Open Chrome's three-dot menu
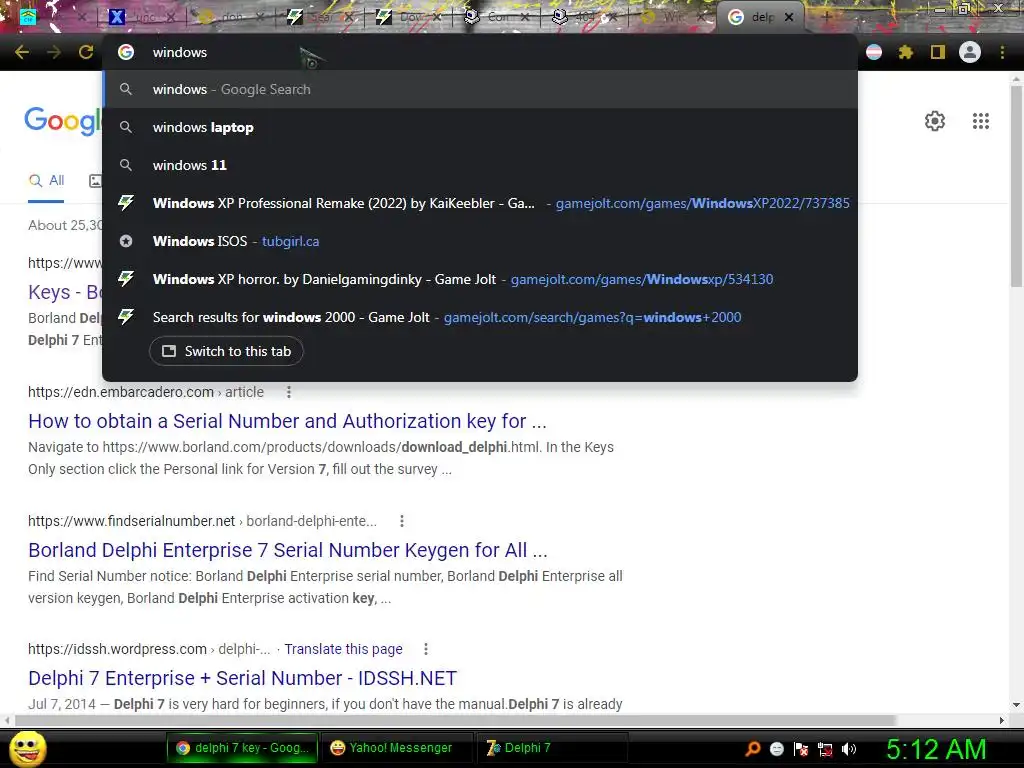This screenshot has width=1024, height=768. (x=1002, y=52)
